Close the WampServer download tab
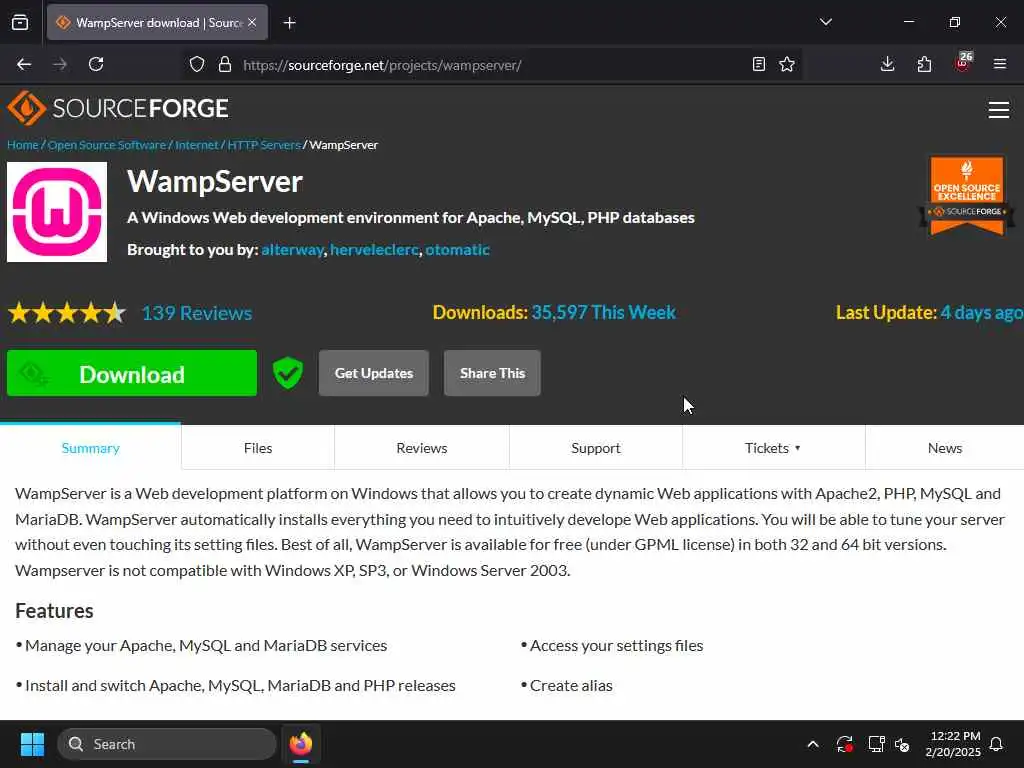This screenshot has height=768, width=1024. [x=252, y=22]
